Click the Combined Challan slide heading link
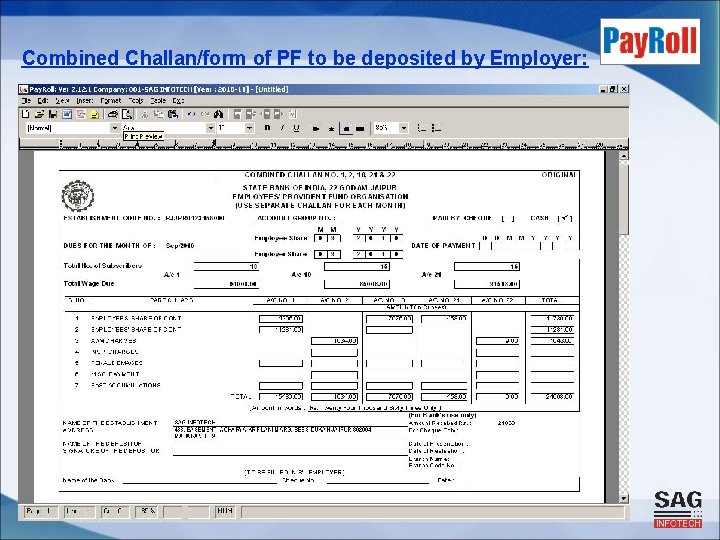This screenshot has width=720, height=540. click(305, 58)
